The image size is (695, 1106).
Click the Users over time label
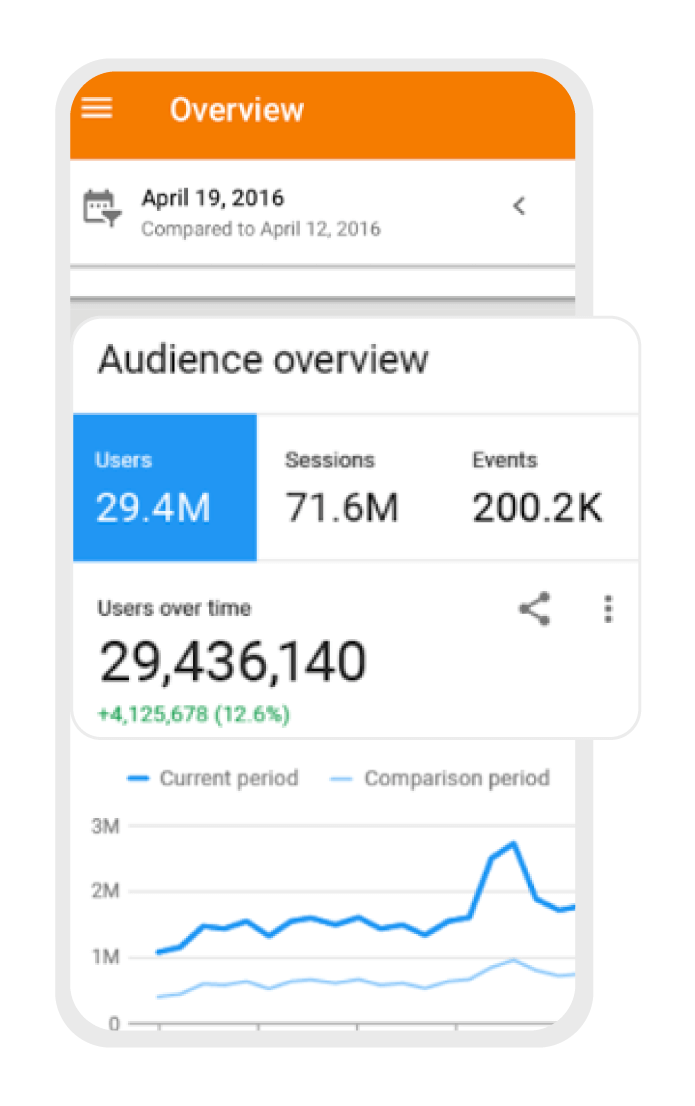pyautogui.click(x=174, y=608)
